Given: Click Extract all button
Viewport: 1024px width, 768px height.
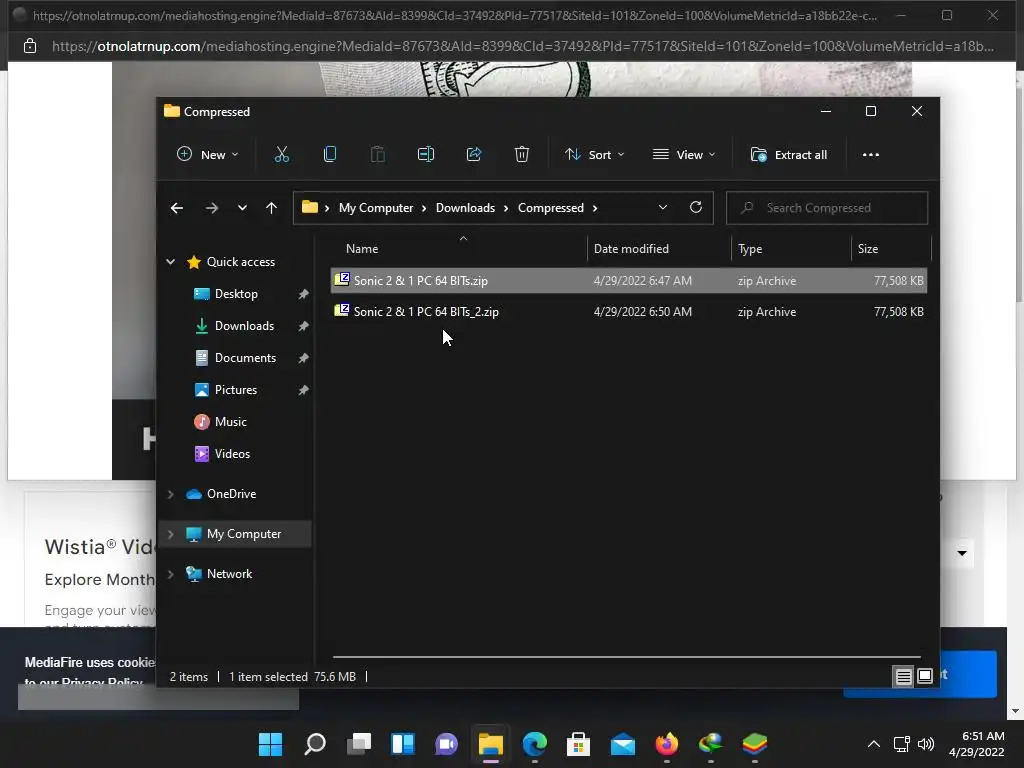Looking at the screenshot, I should pos(789,155).
